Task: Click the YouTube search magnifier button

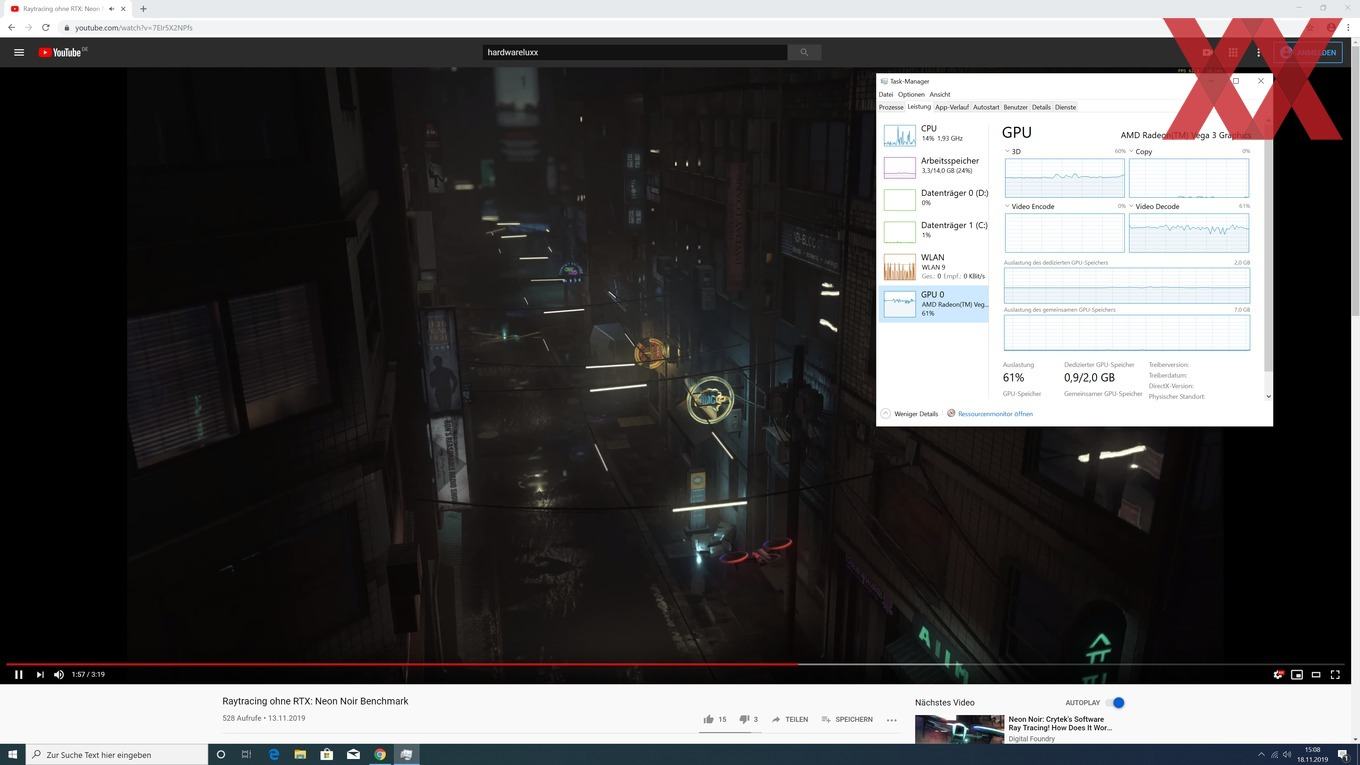Action: [804, 52]
